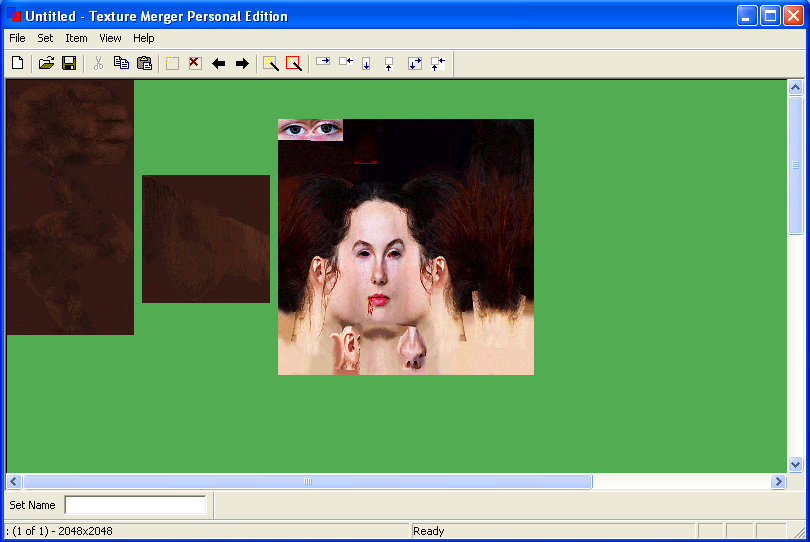
Task: Click the Set Name text field
Action: point(135,505)
